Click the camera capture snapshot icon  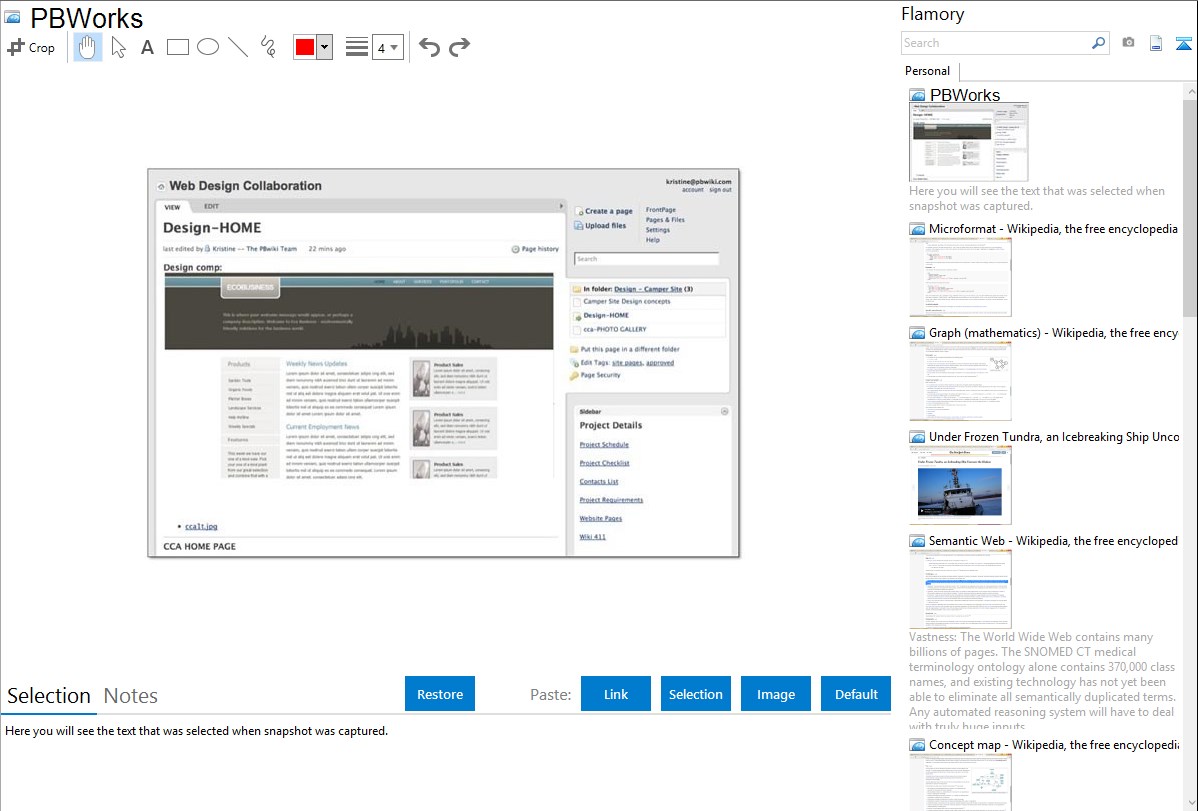click(1128, 43)
